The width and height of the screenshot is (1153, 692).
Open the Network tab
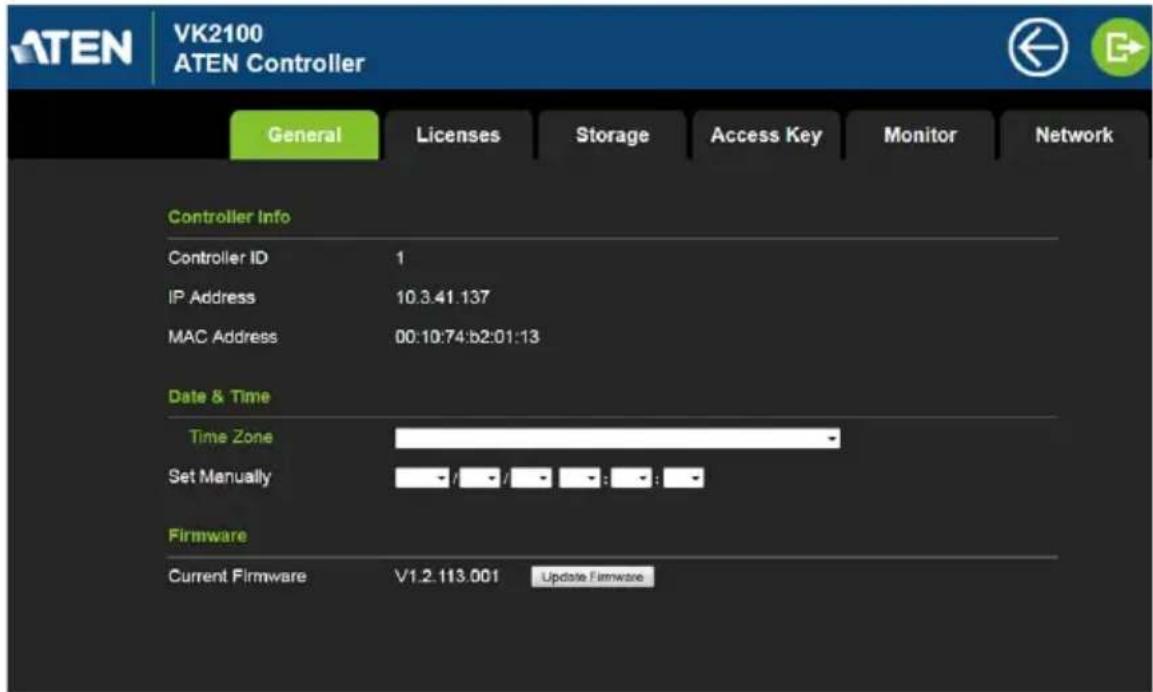[1074, 135]
